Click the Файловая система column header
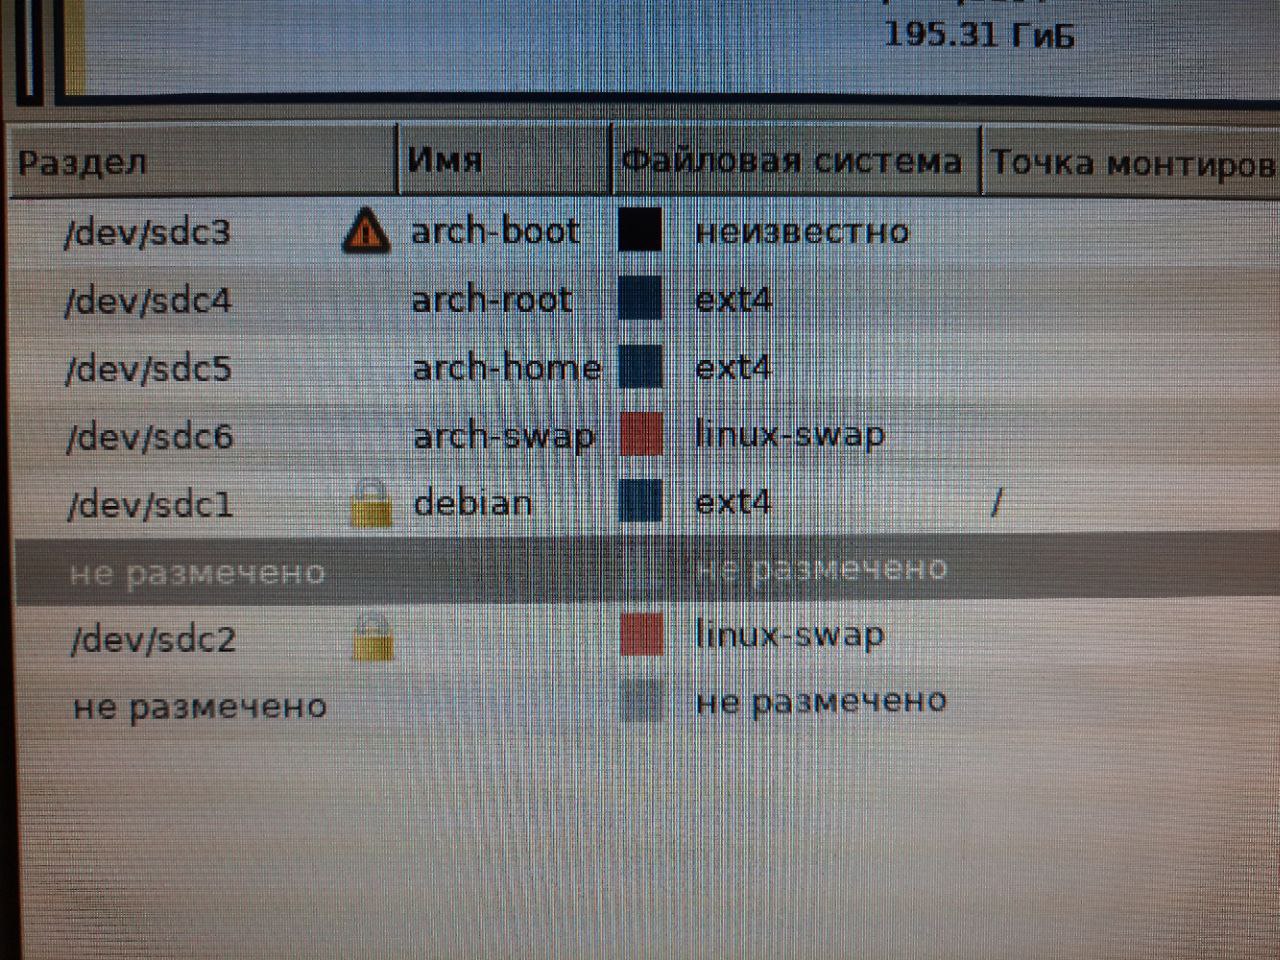This screenshot has width=1280, height=960. (794, 159)
